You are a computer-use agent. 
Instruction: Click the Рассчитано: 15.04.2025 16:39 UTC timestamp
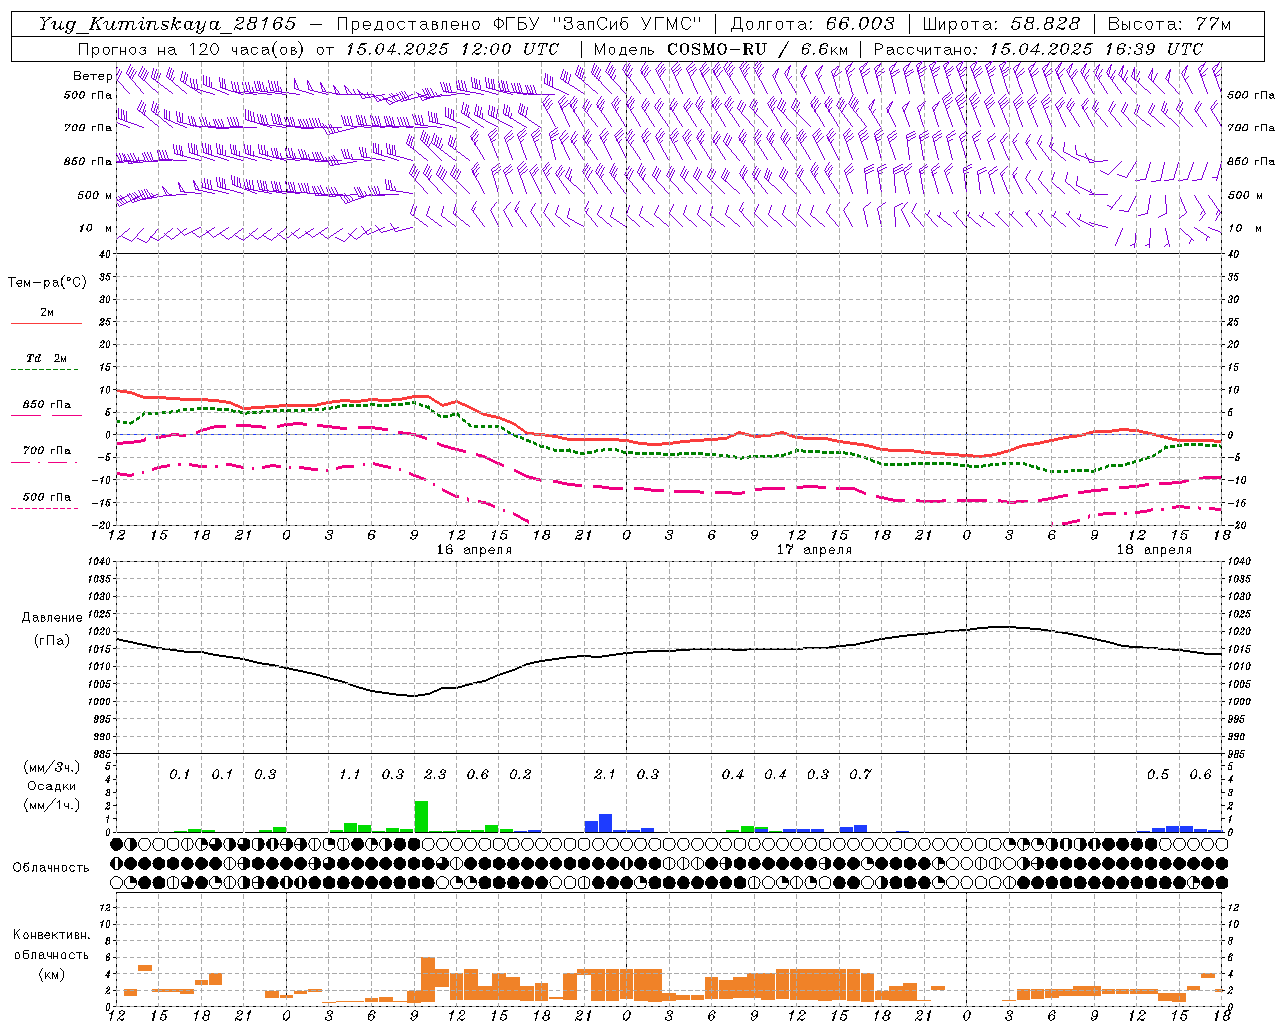[x=1038, y=49]
